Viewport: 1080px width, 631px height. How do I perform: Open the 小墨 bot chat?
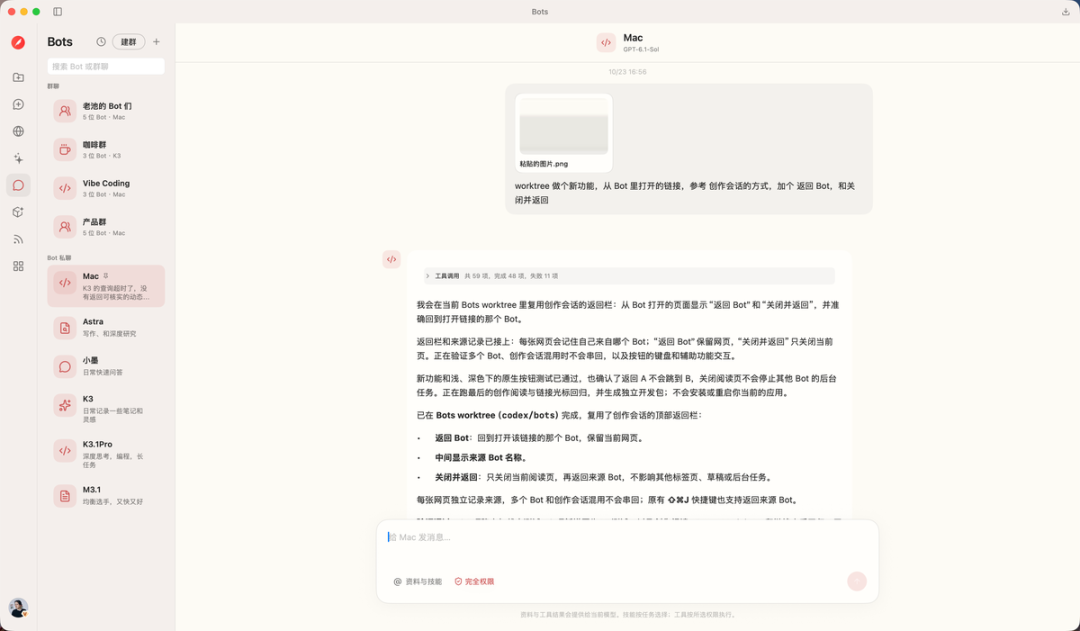(106, 366)
